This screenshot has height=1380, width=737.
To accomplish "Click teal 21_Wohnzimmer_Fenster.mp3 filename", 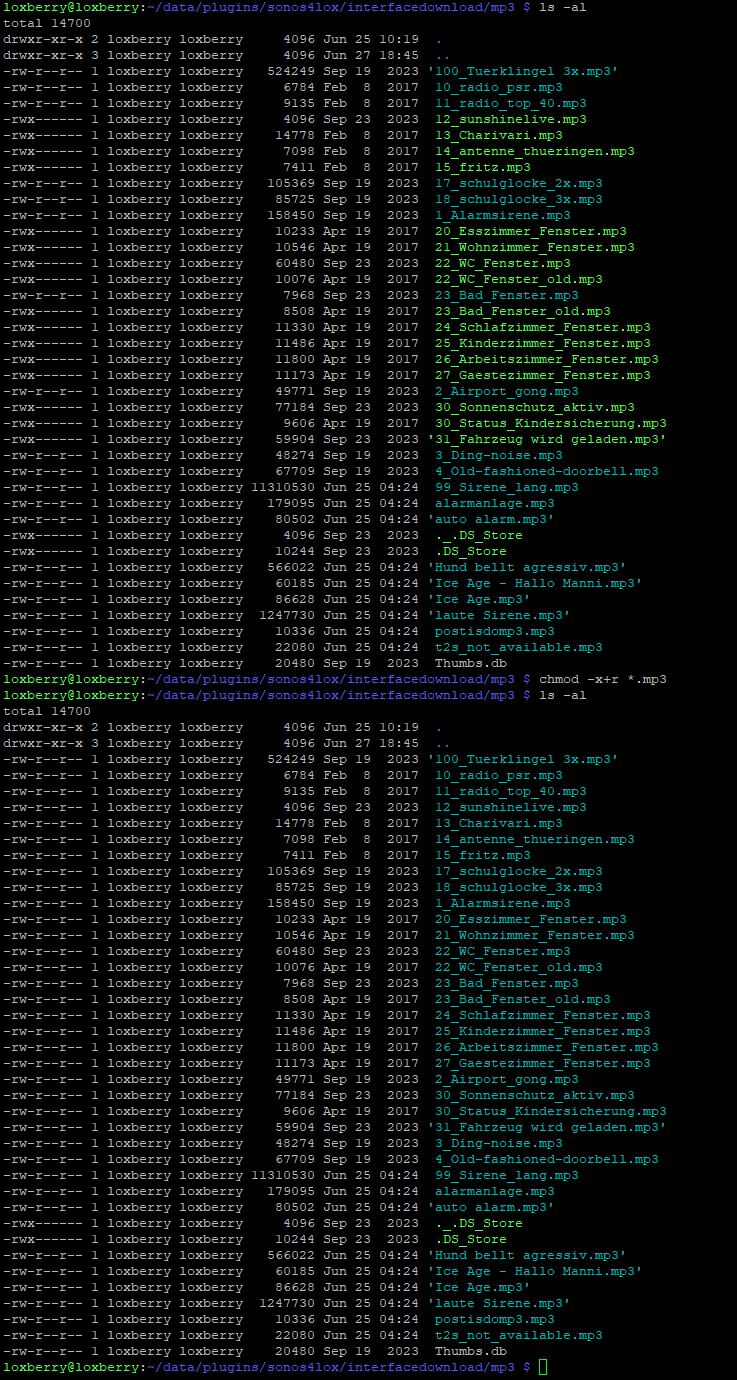I will [535, 935].
